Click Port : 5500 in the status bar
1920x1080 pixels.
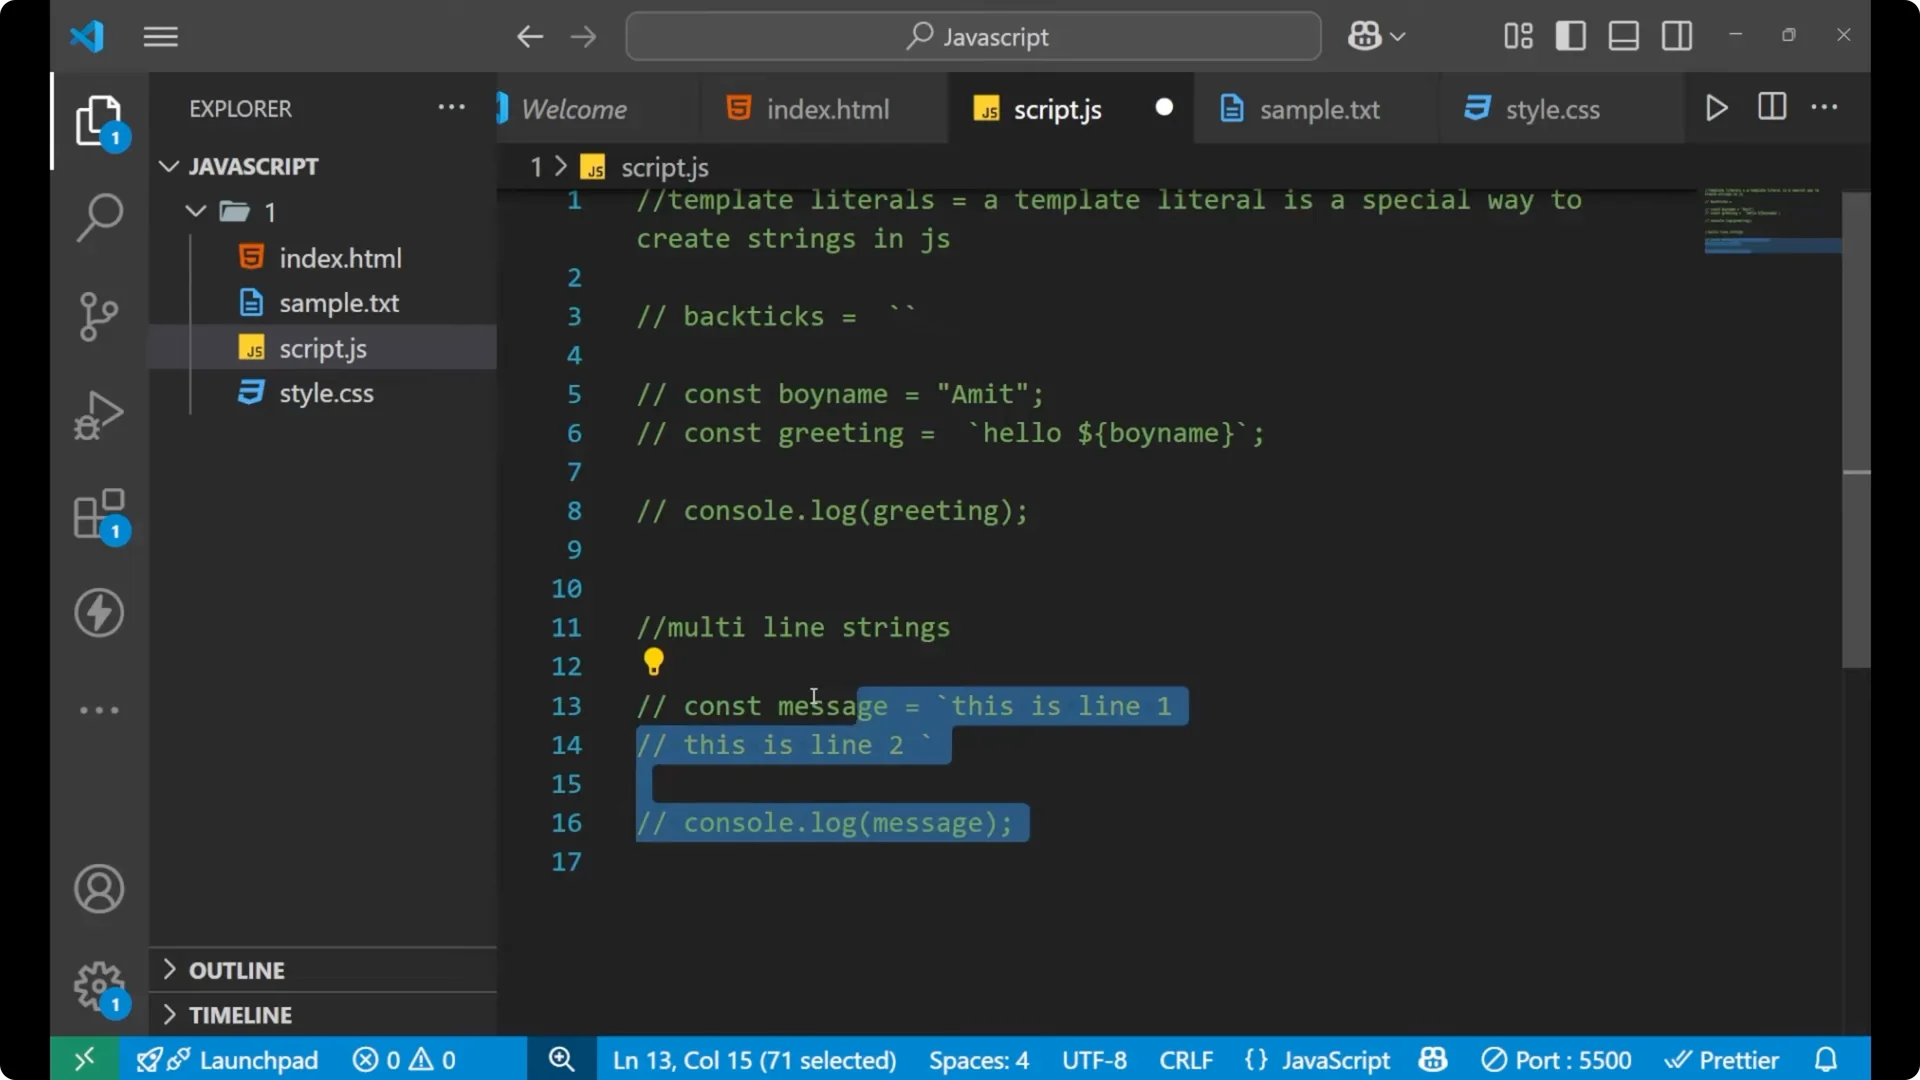pyautogui.click(x=1556, y=1059)
